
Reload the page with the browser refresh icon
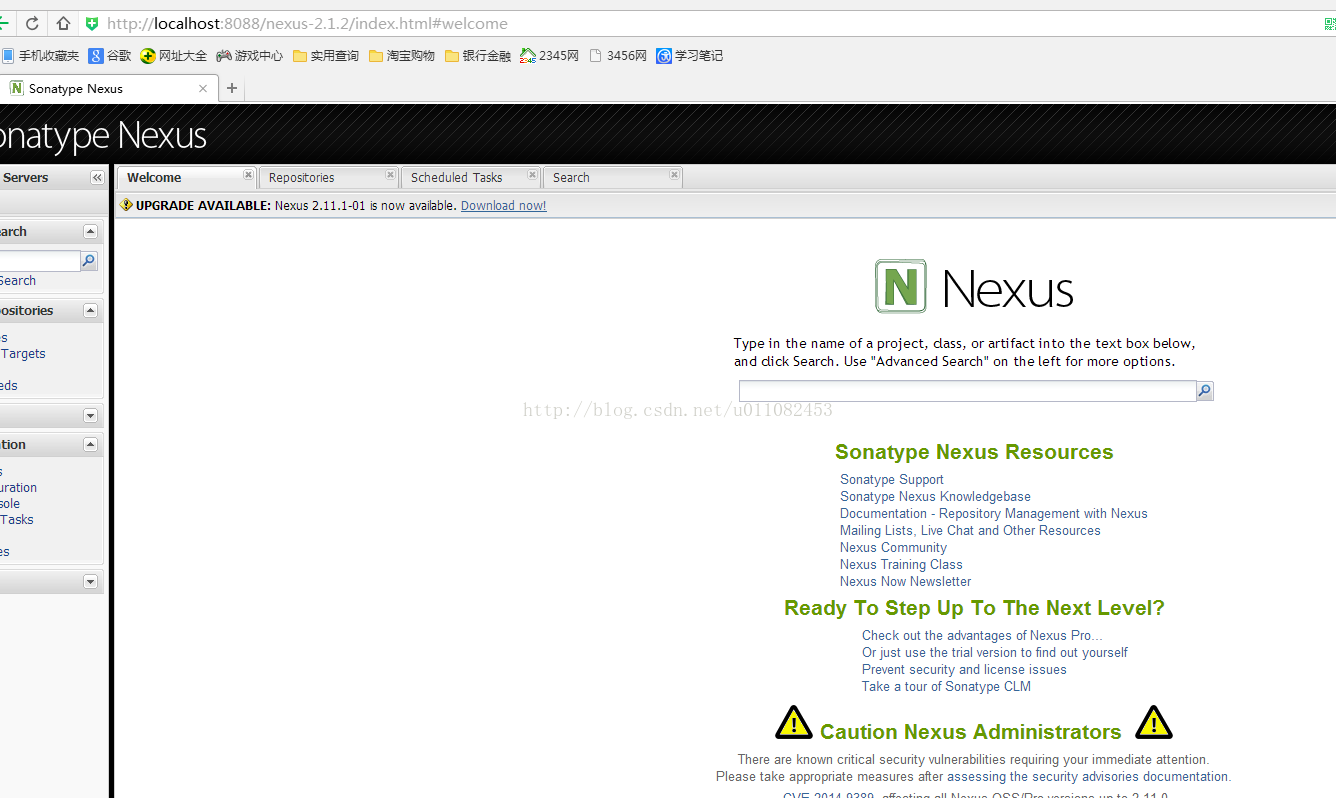(x=33, y=23)
